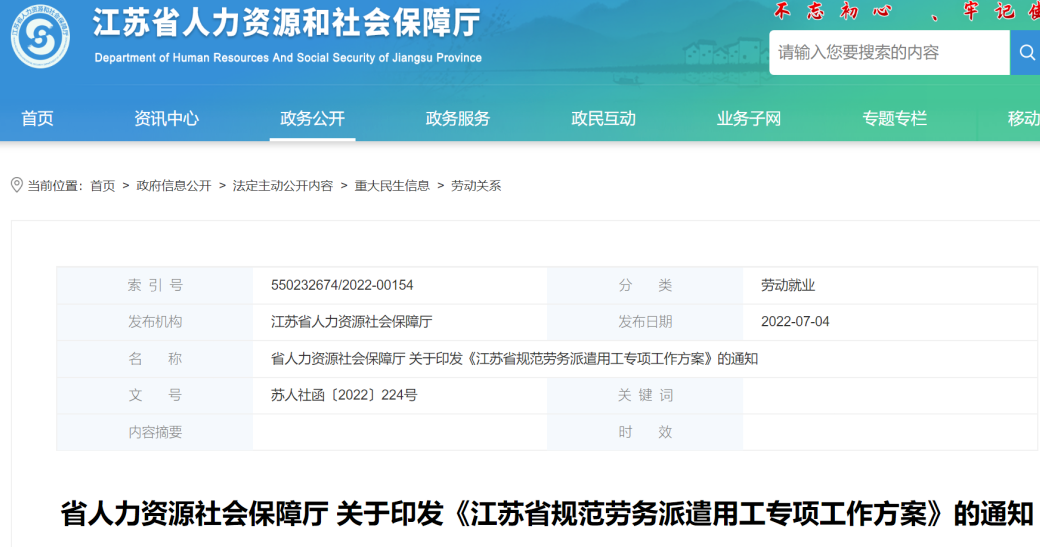Click the 首页 breadcrumb link
Image resolution: width=1040 pixels, height=547 pixels.
(x=102, y=186)
